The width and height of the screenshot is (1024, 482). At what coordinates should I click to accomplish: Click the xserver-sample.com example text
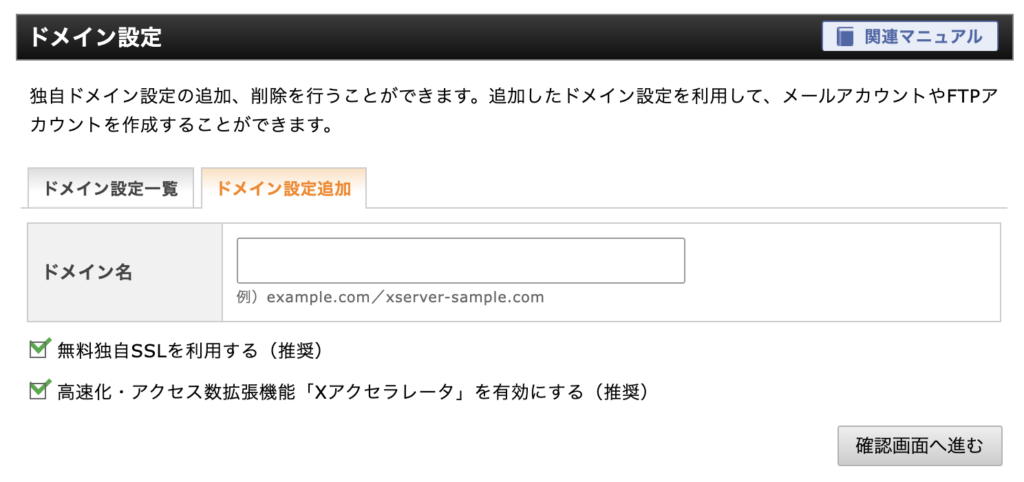coord(464,298)
